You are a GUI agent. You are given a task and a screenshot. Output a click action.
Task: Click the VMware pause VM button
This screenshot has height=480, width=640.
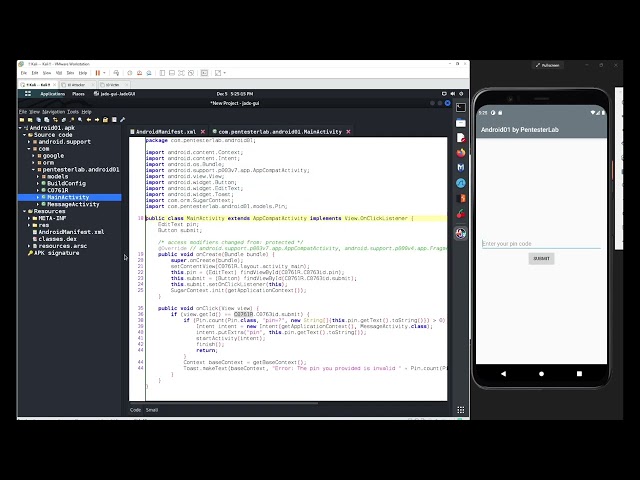98,73
